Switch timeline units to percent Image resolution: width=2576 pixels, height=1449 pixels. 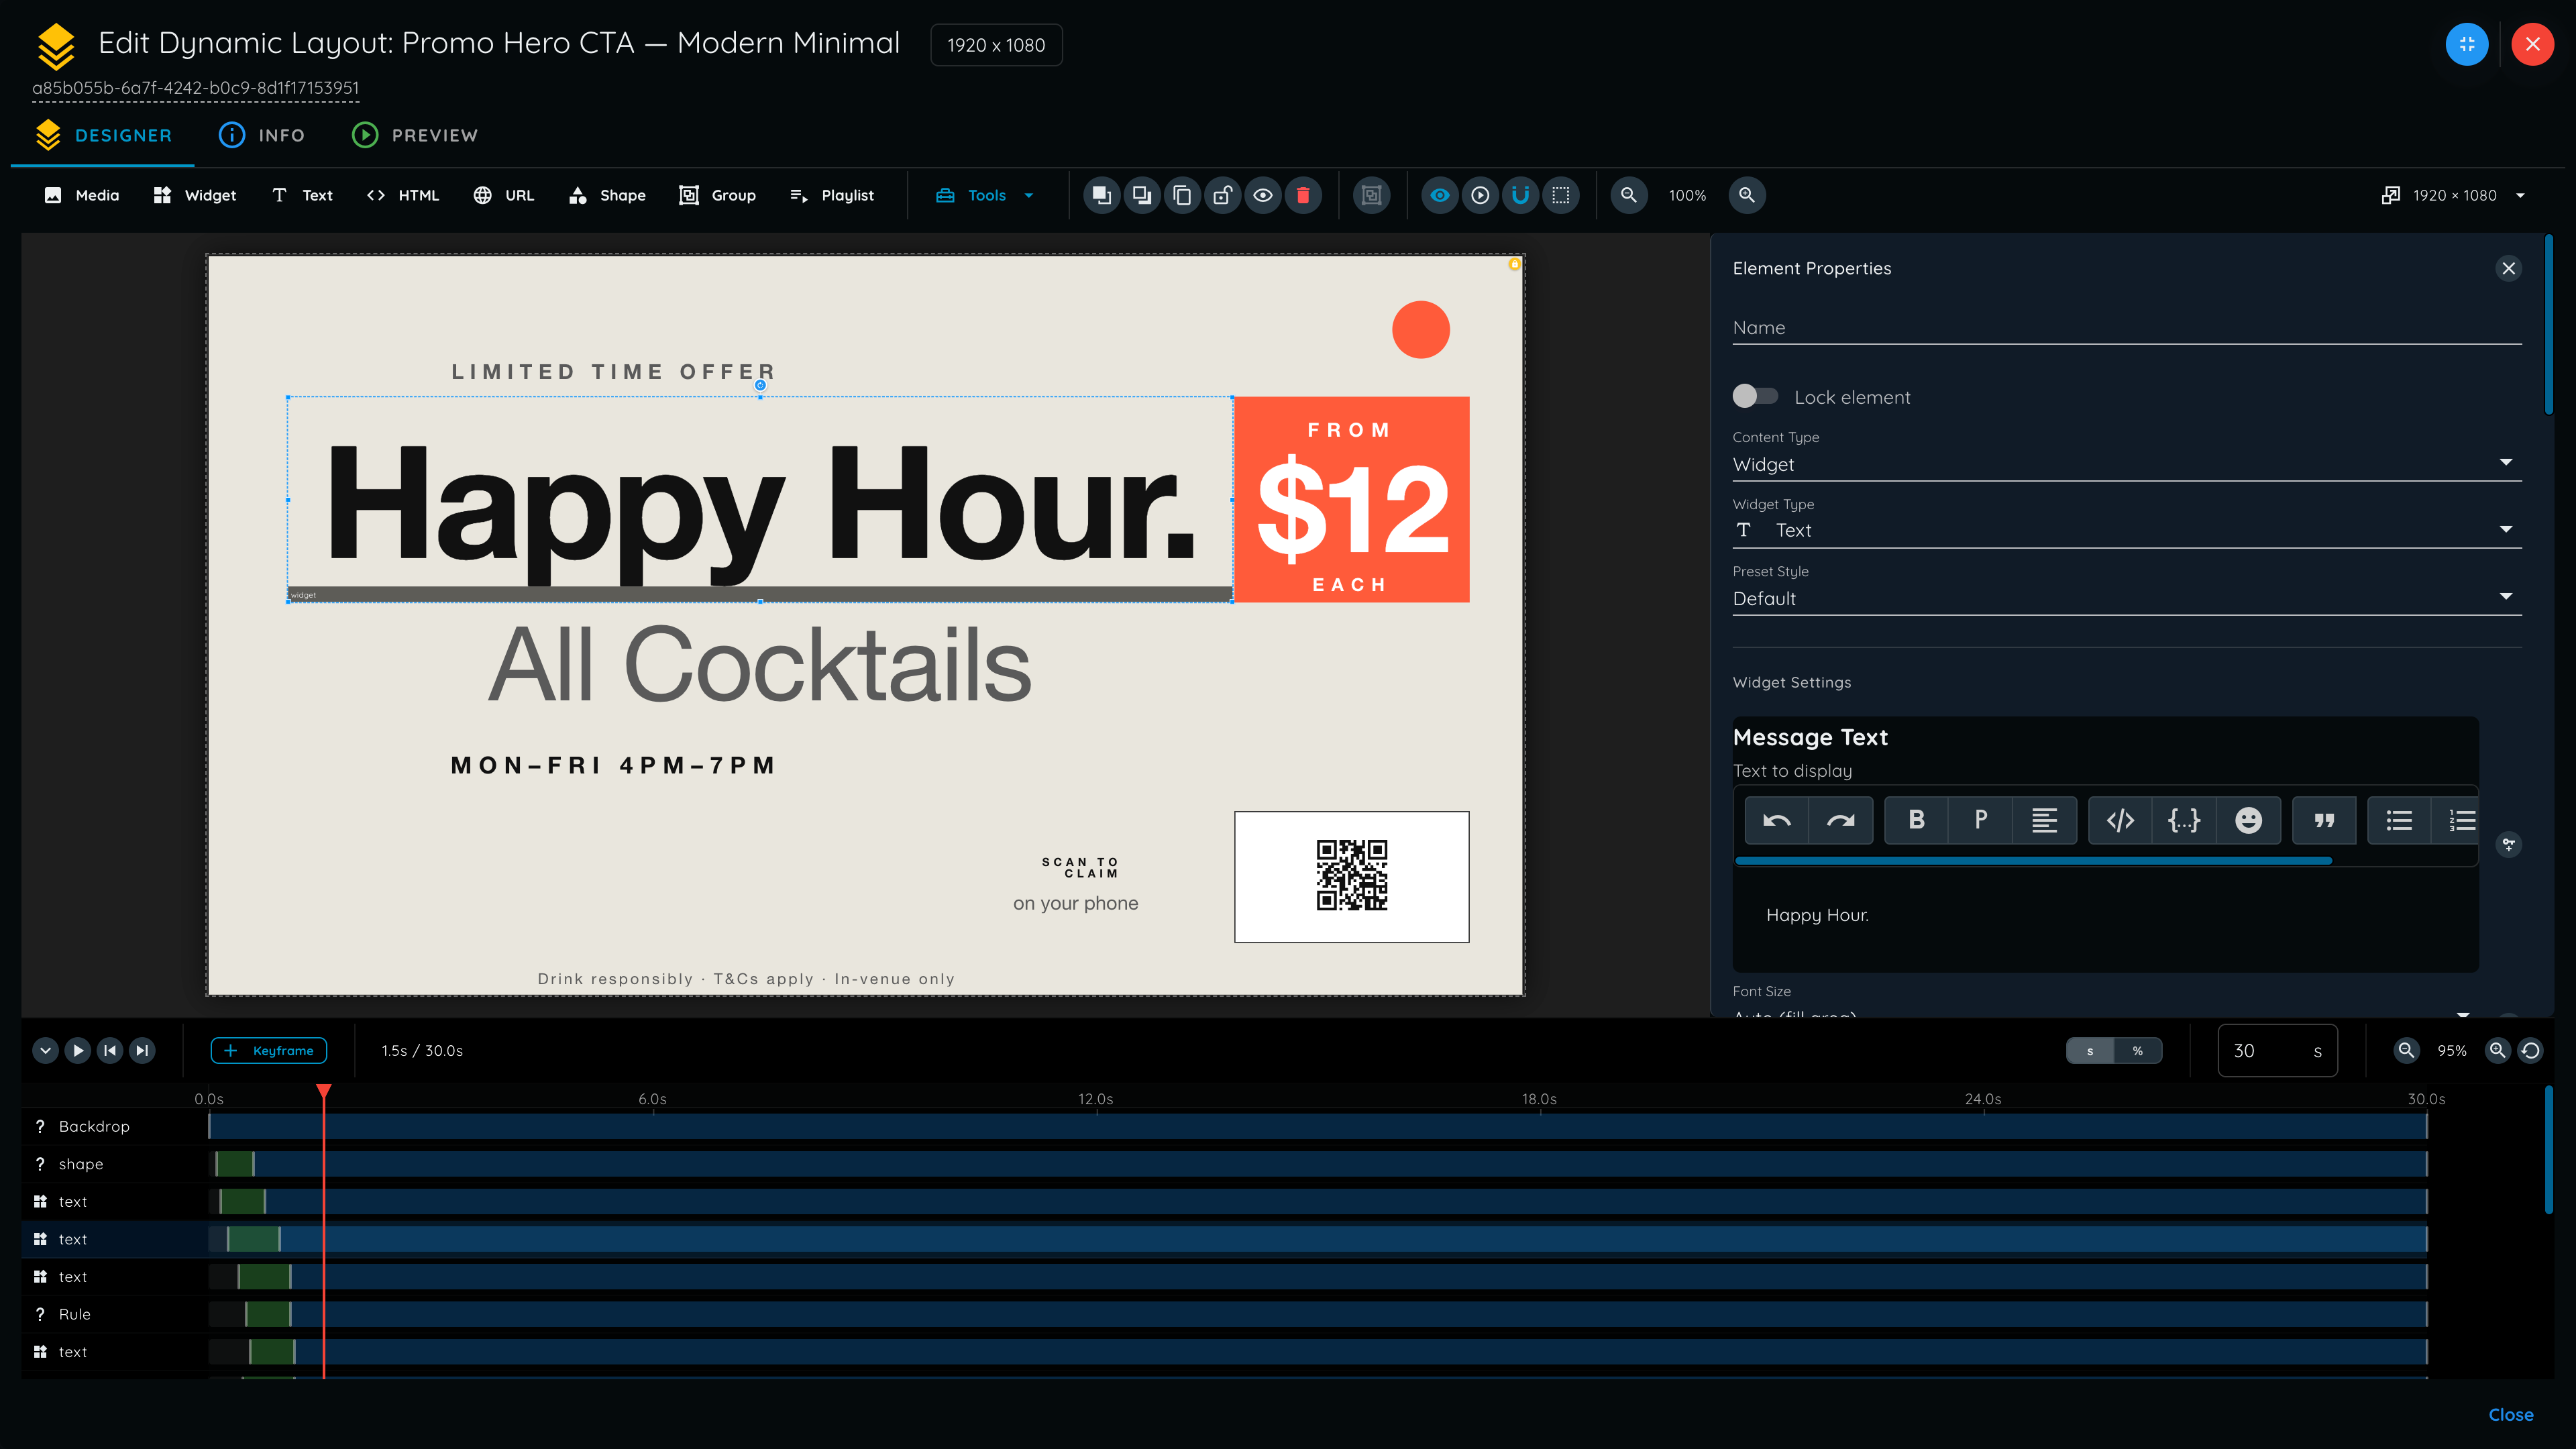[x=2138, y=1051]
